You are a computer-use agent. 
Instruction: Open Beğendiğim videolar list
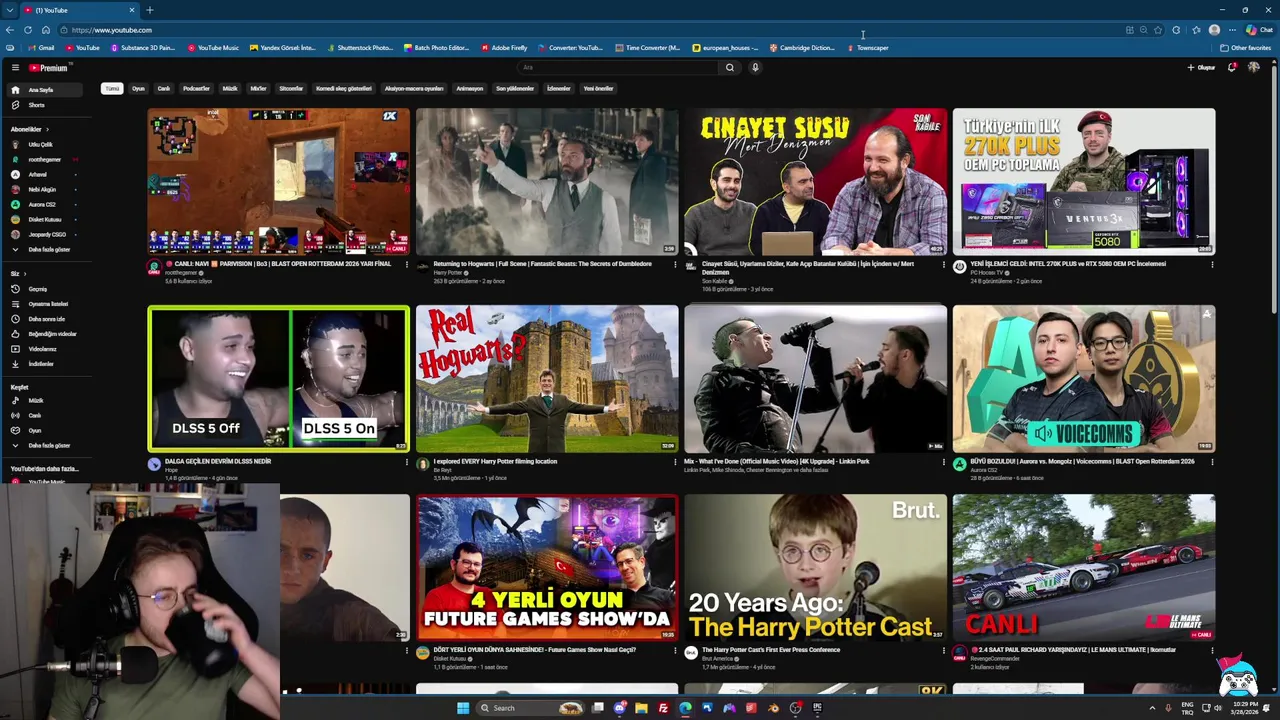52,334
